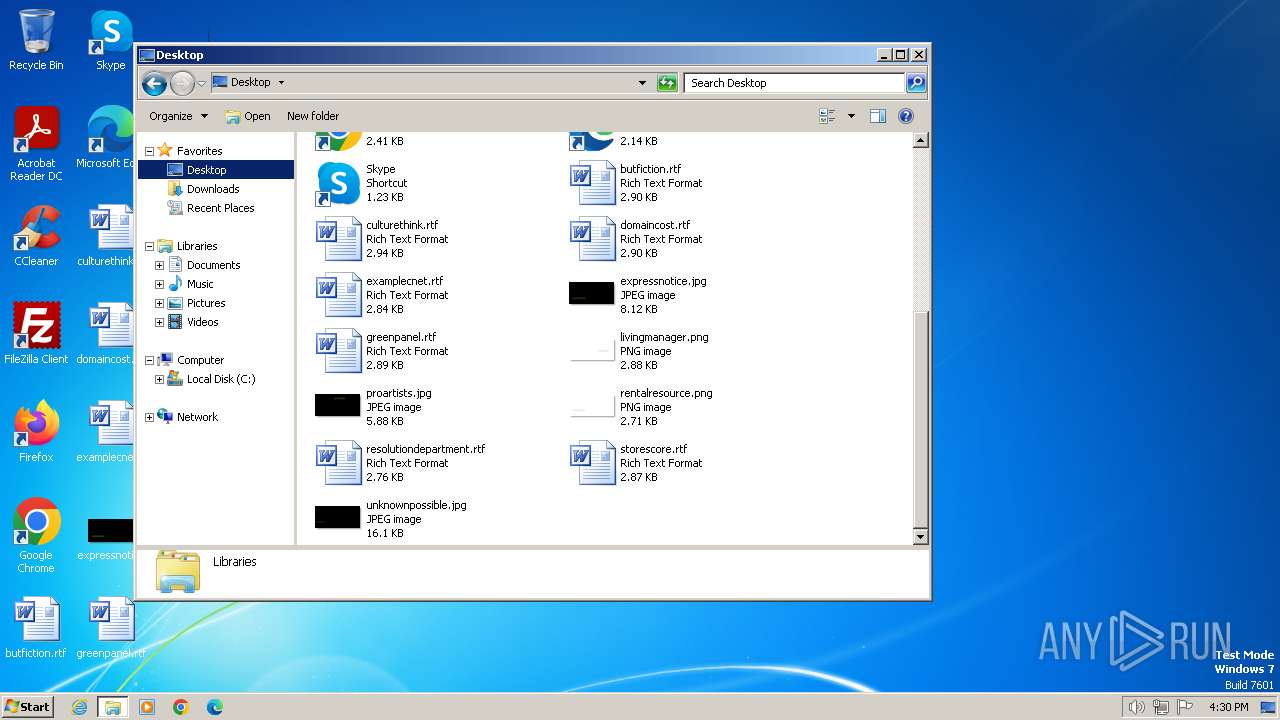Open the Organize menu
1280x720 pixels.
pos(178,116)
